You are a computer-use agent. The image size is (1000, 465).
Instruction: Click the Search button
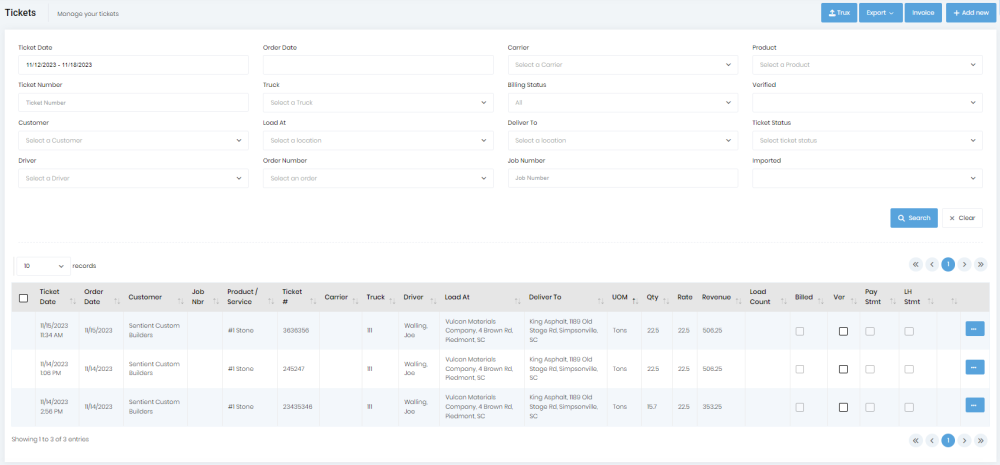coord(913,218)
